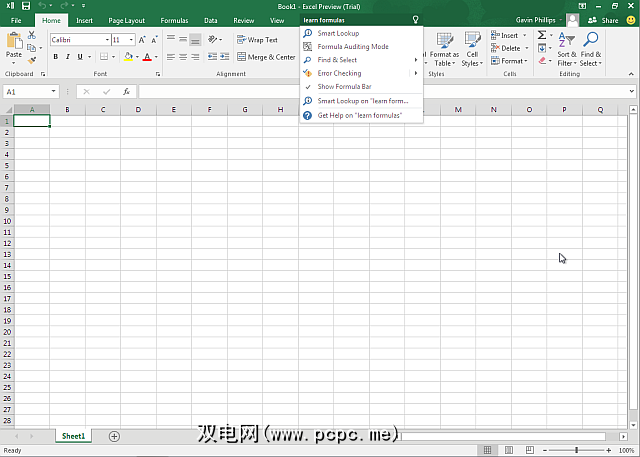Click the AutoSum sigma icon
Image resolution: width=640 pixels, height=457 pixels.
point(541,35)
